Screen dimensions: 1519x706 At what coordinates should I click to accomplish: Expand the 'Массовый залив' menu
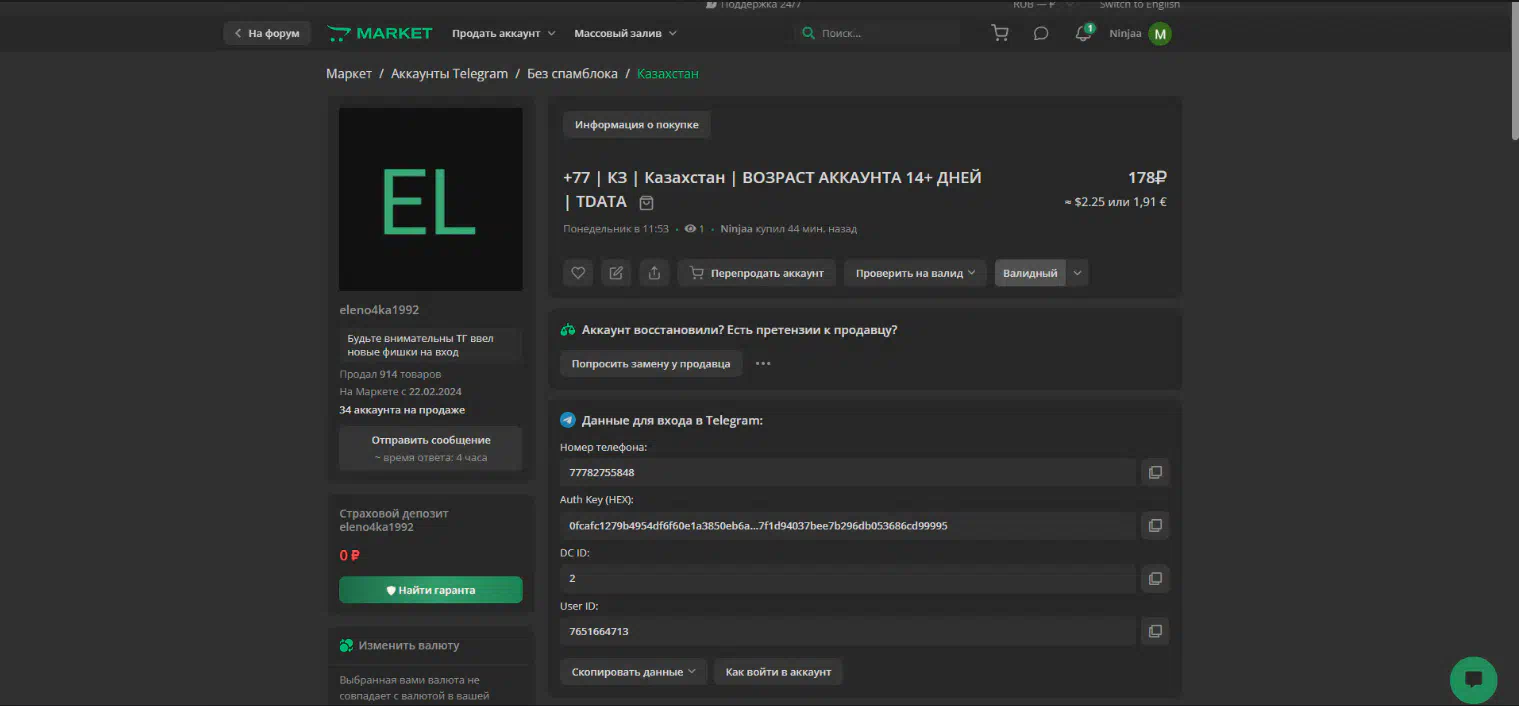pyautogui.click(x=625, y=33)
